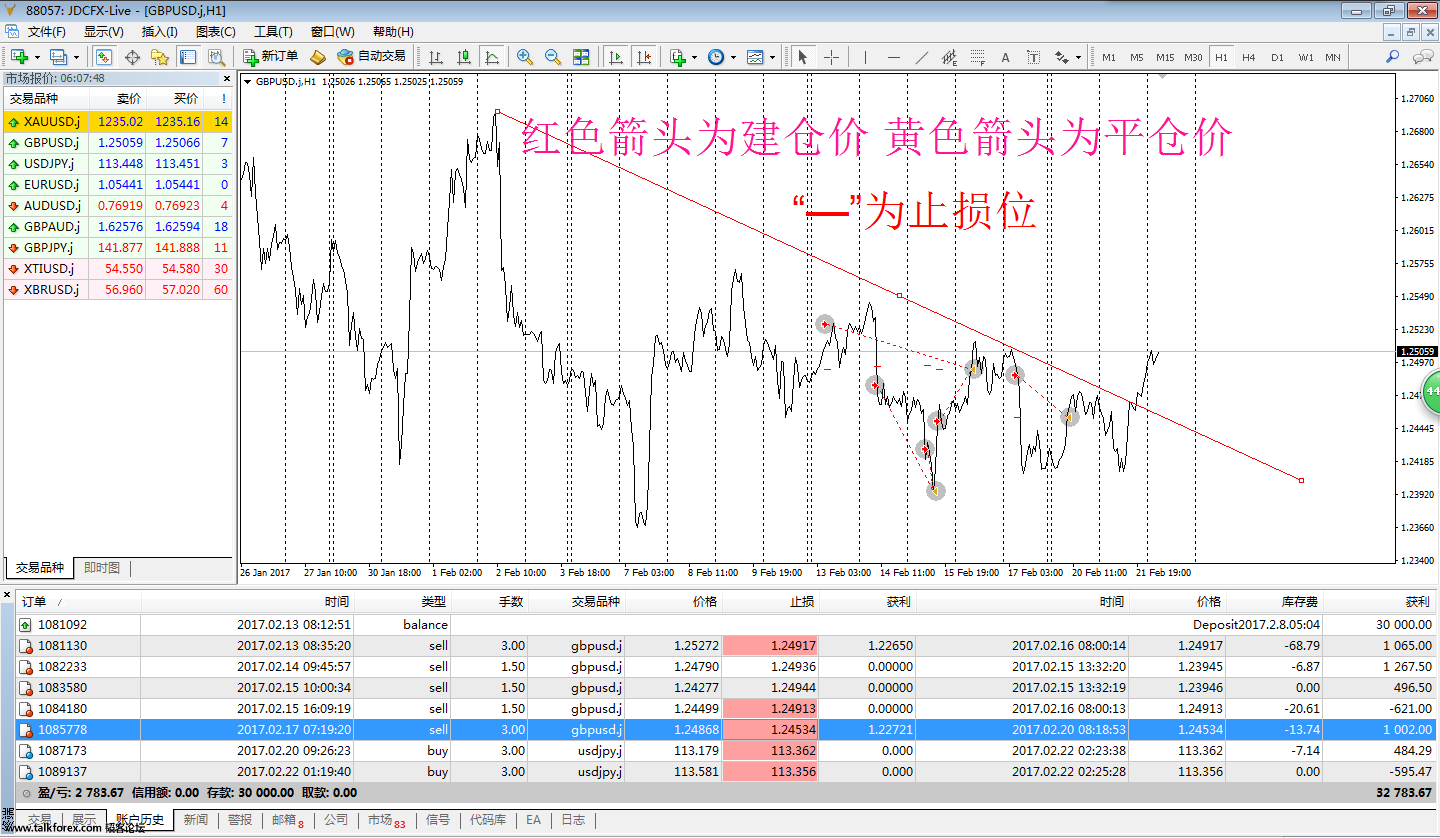Toggle the Navigator folder-star icon
Image resolution: width=1440 pixels, height=838 pixels.
[x=160, y=57]
